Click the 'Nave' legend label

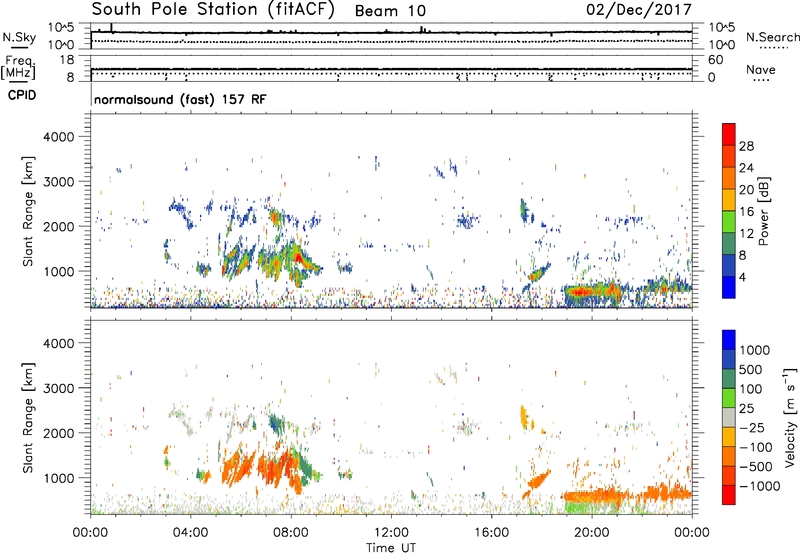tap(761, 69)
